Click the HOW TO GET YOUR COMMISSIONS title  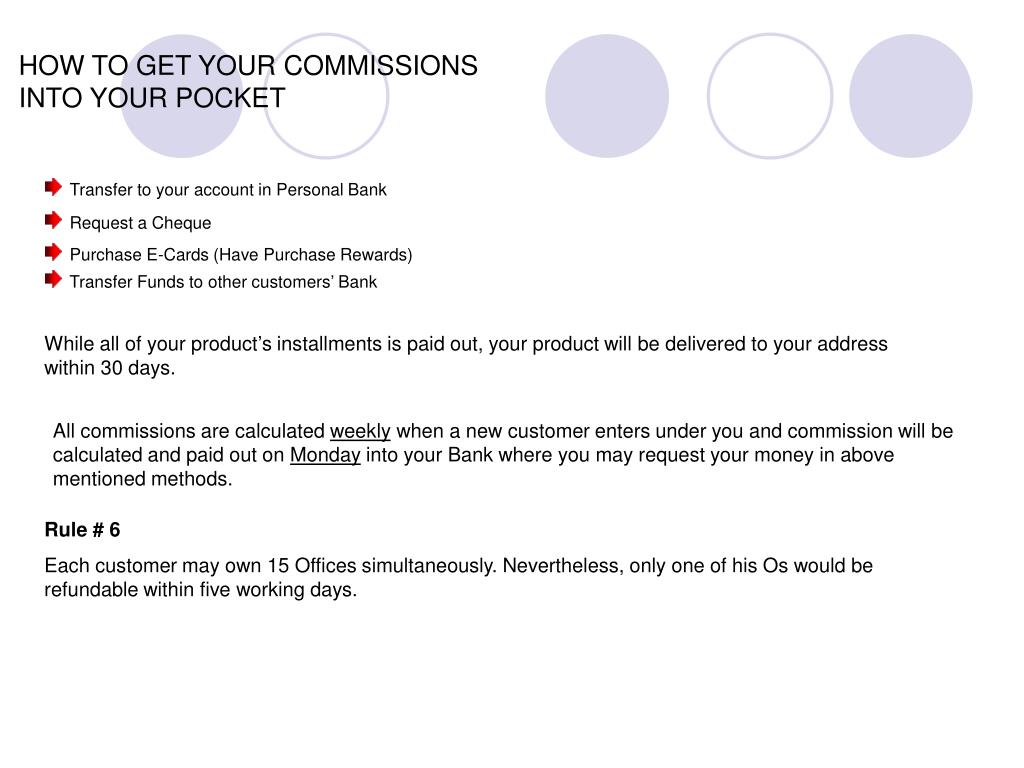click(x=248, y=66)
